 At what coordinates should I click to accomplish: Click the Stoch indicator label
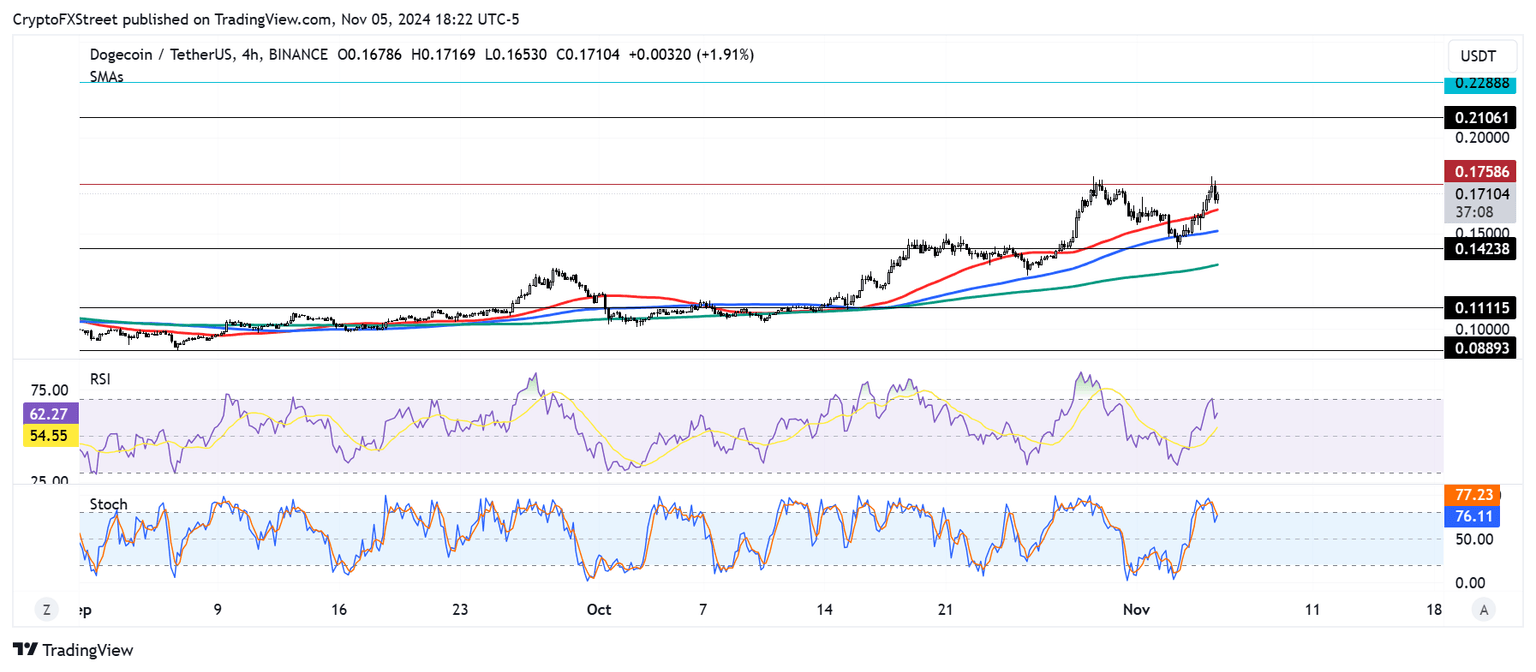[108, 504]
